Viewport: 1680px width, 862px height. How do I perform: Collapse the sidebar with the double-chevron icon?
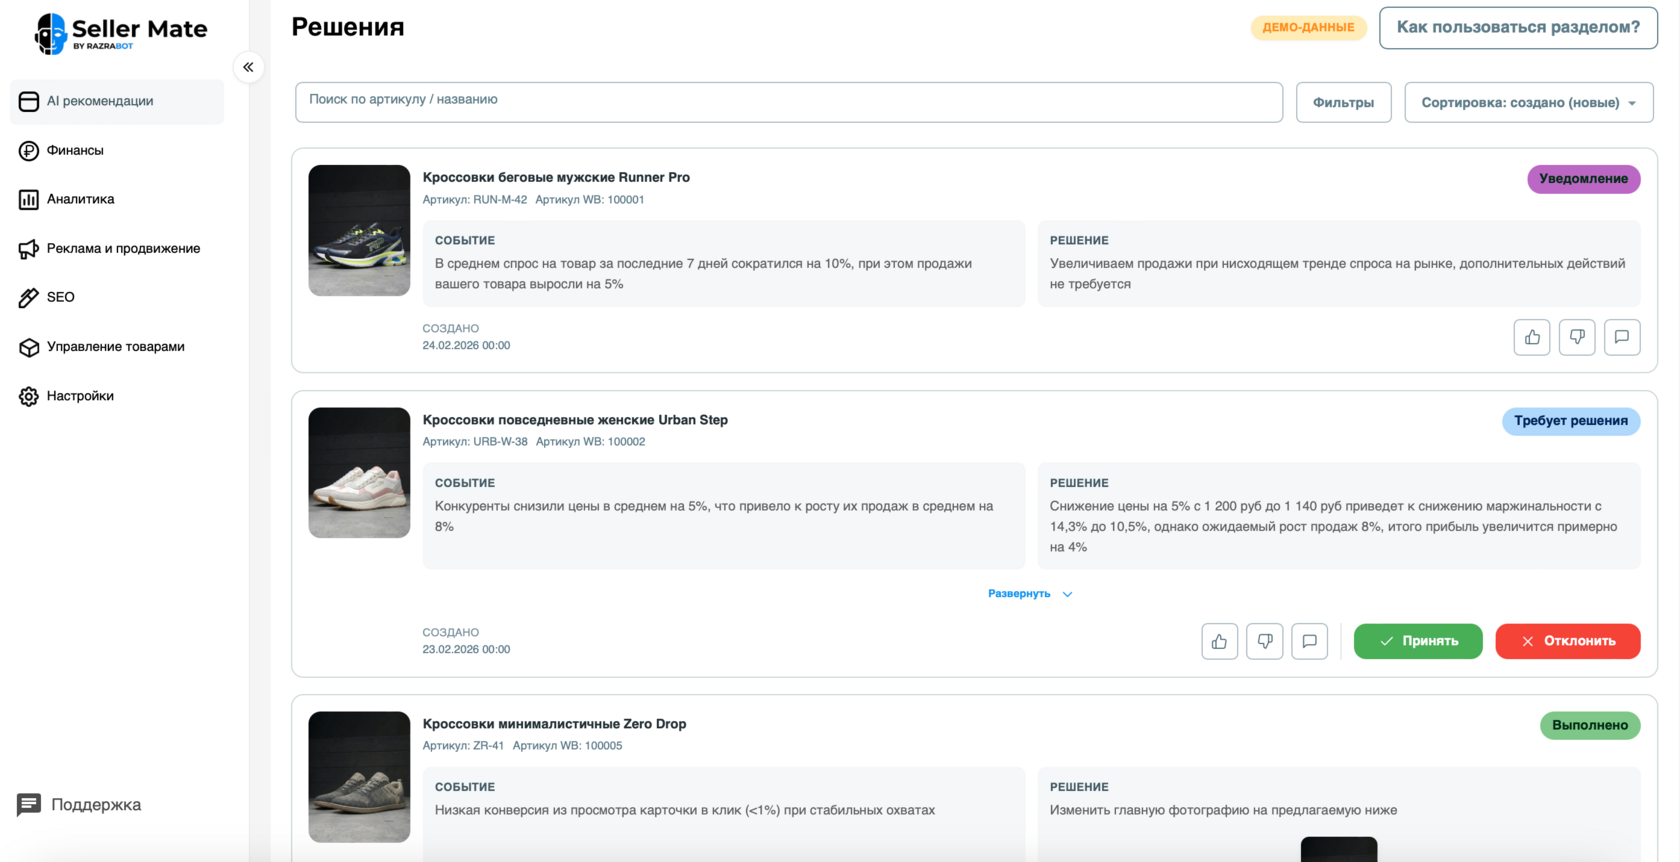pyautogui.click(x=248, y=67)
